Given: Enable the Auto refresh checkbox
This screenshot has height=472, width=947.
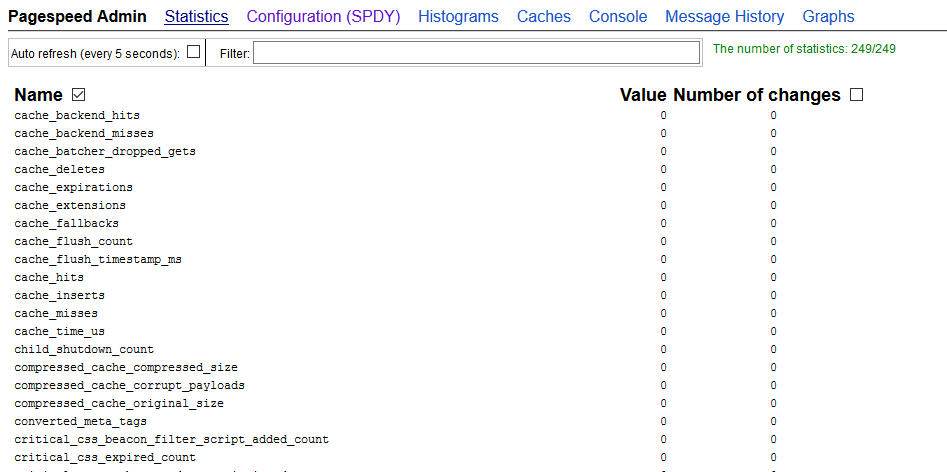Looking at the screenshot, I should [194, 52].
